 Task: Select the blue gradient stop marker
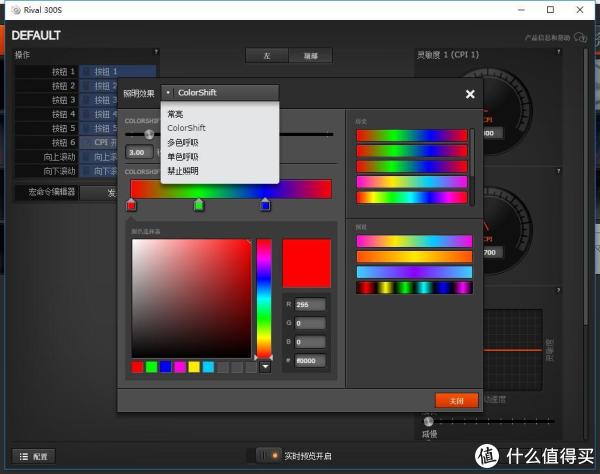click(x=265, y=205)
